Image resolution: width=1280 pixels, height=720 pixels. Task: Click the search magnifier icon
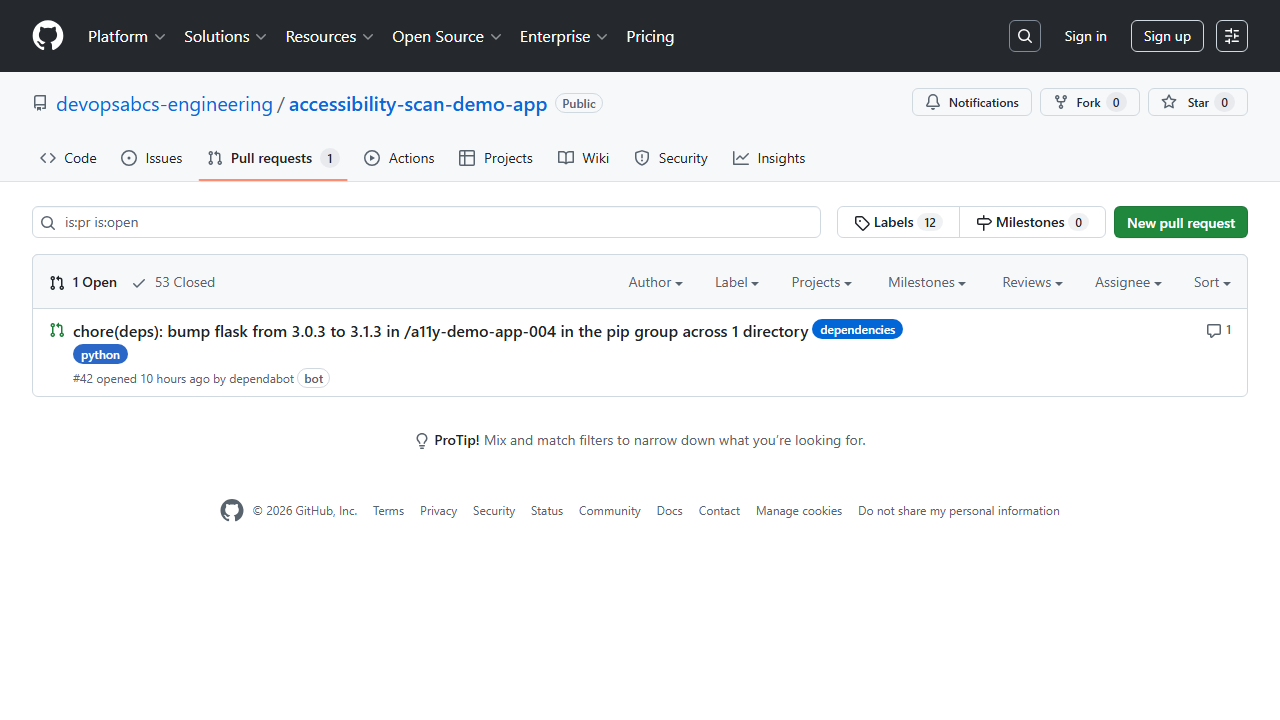coord(1024,36)
